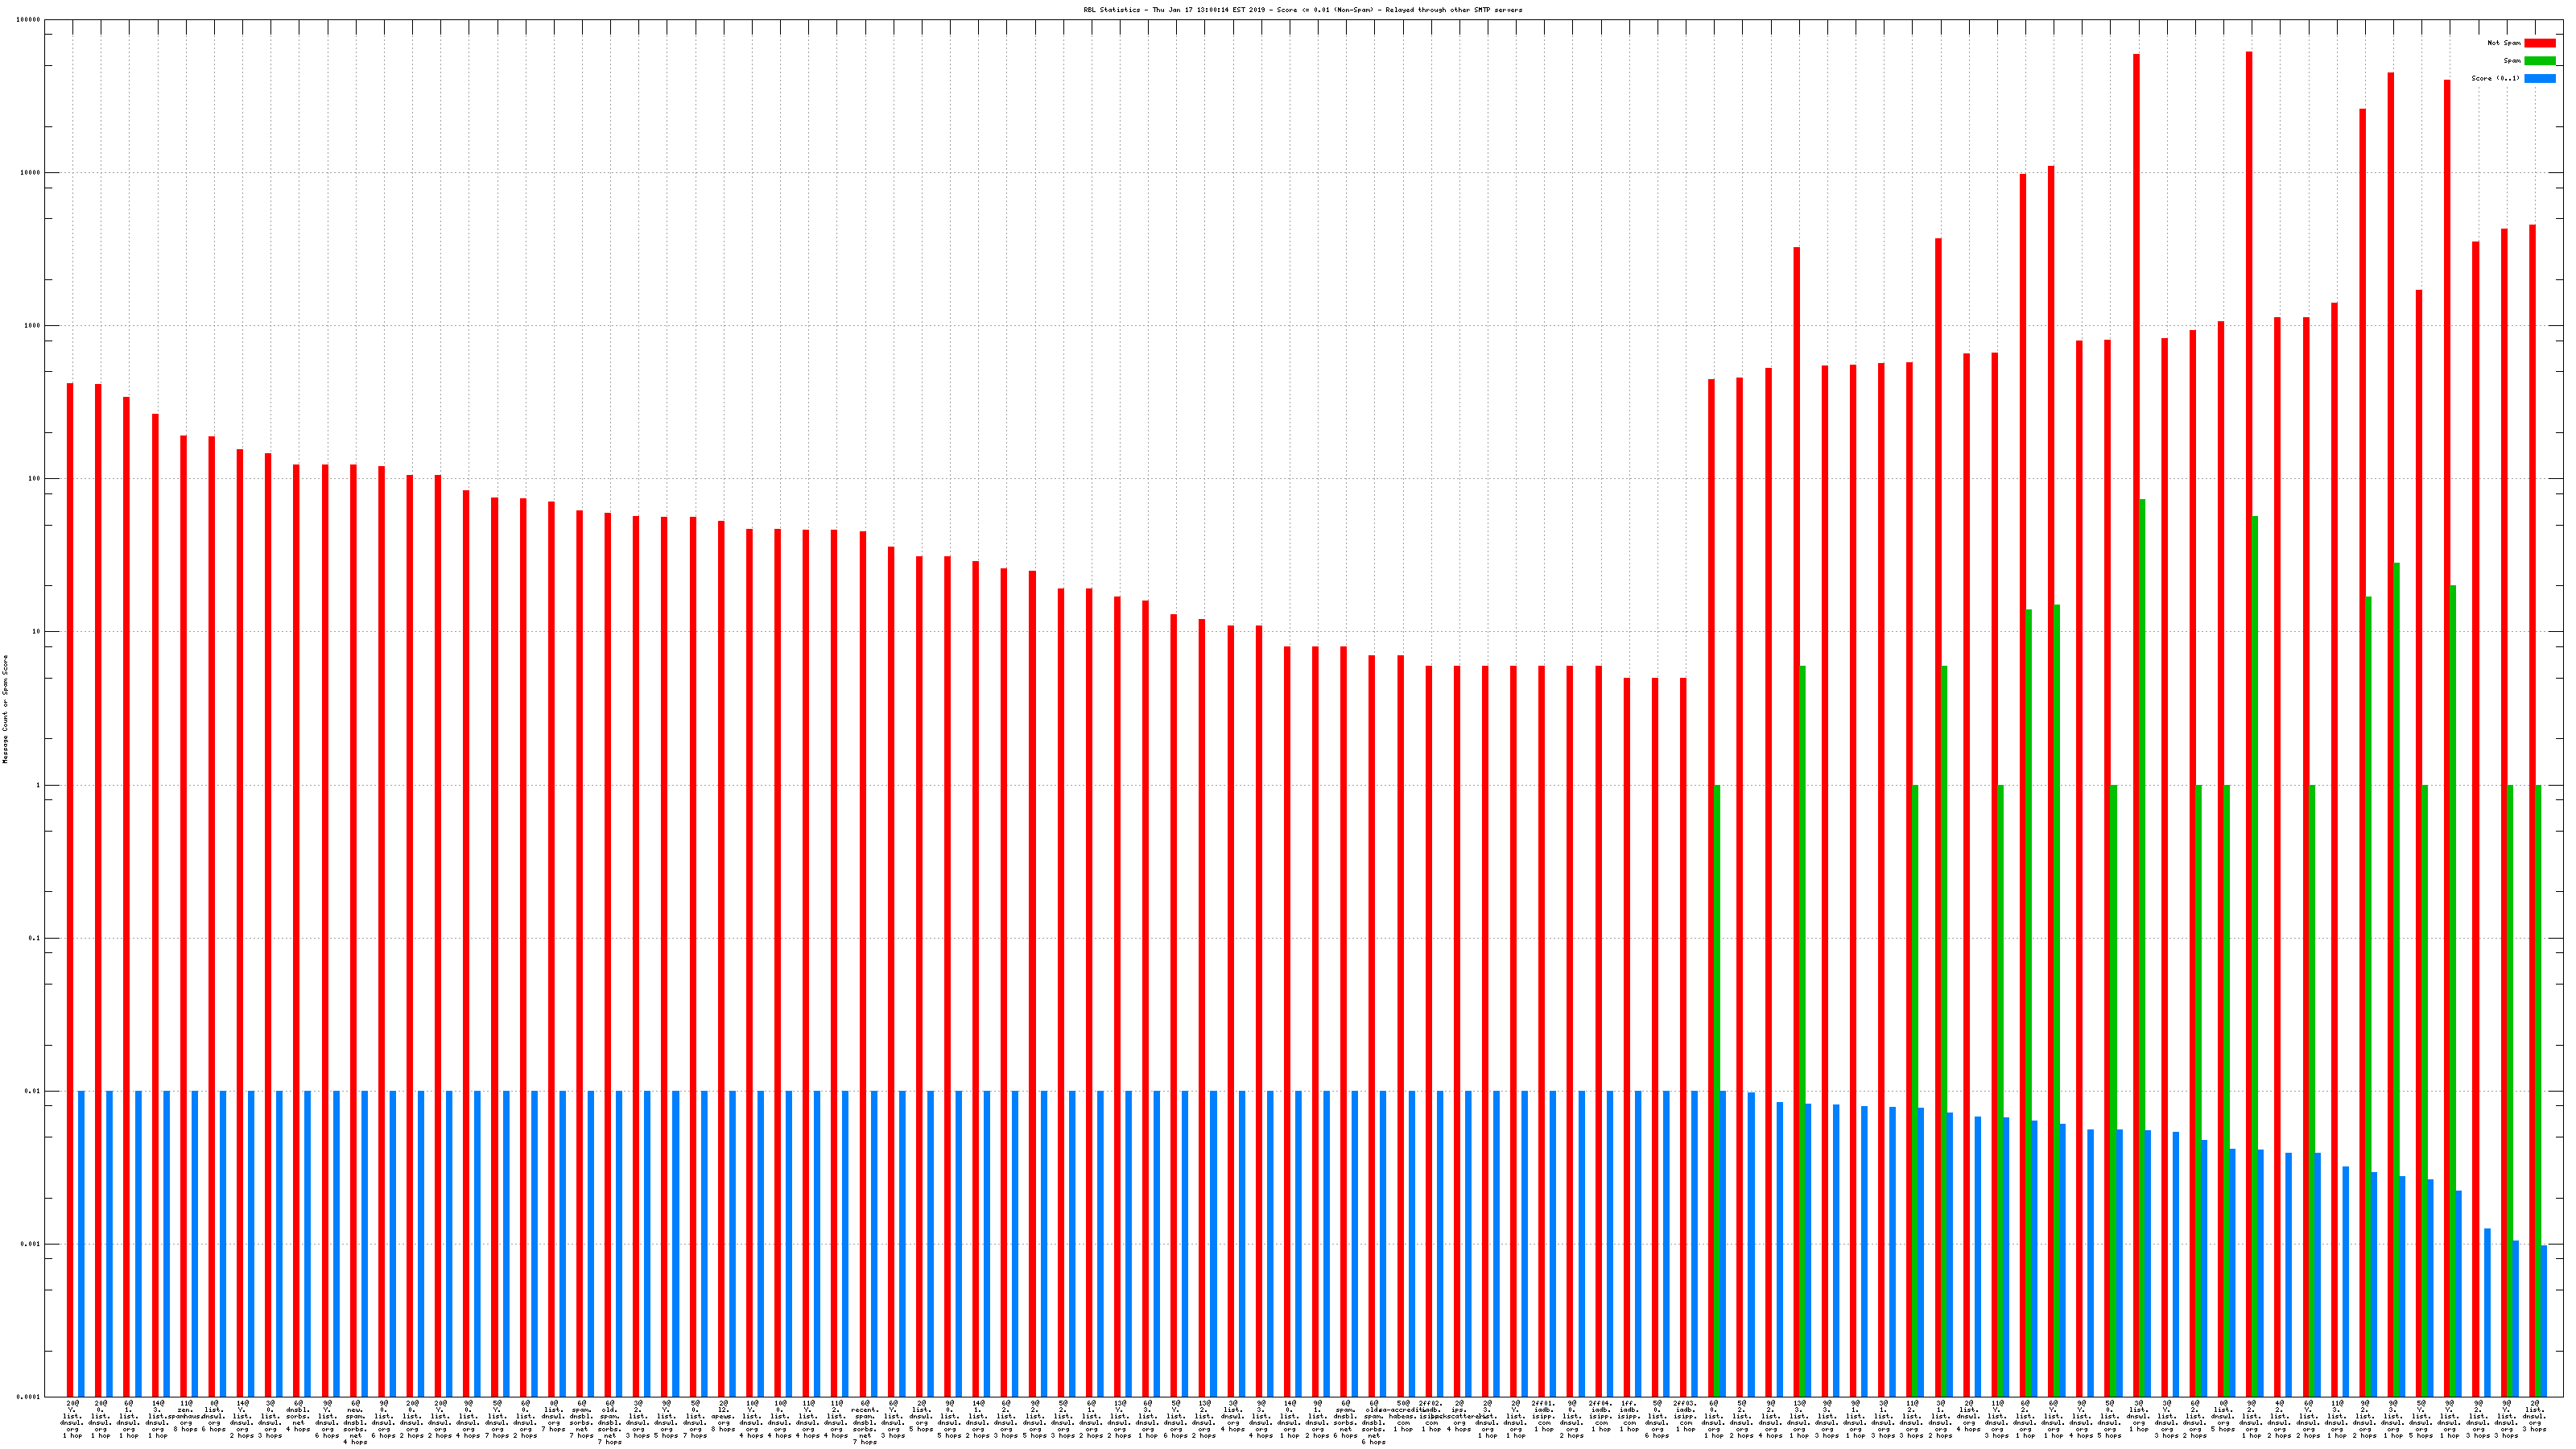Click the 0.0001 y-axis tick label
The width and height of the screenshot is (2576, 1449).
tap(29, 1397)
